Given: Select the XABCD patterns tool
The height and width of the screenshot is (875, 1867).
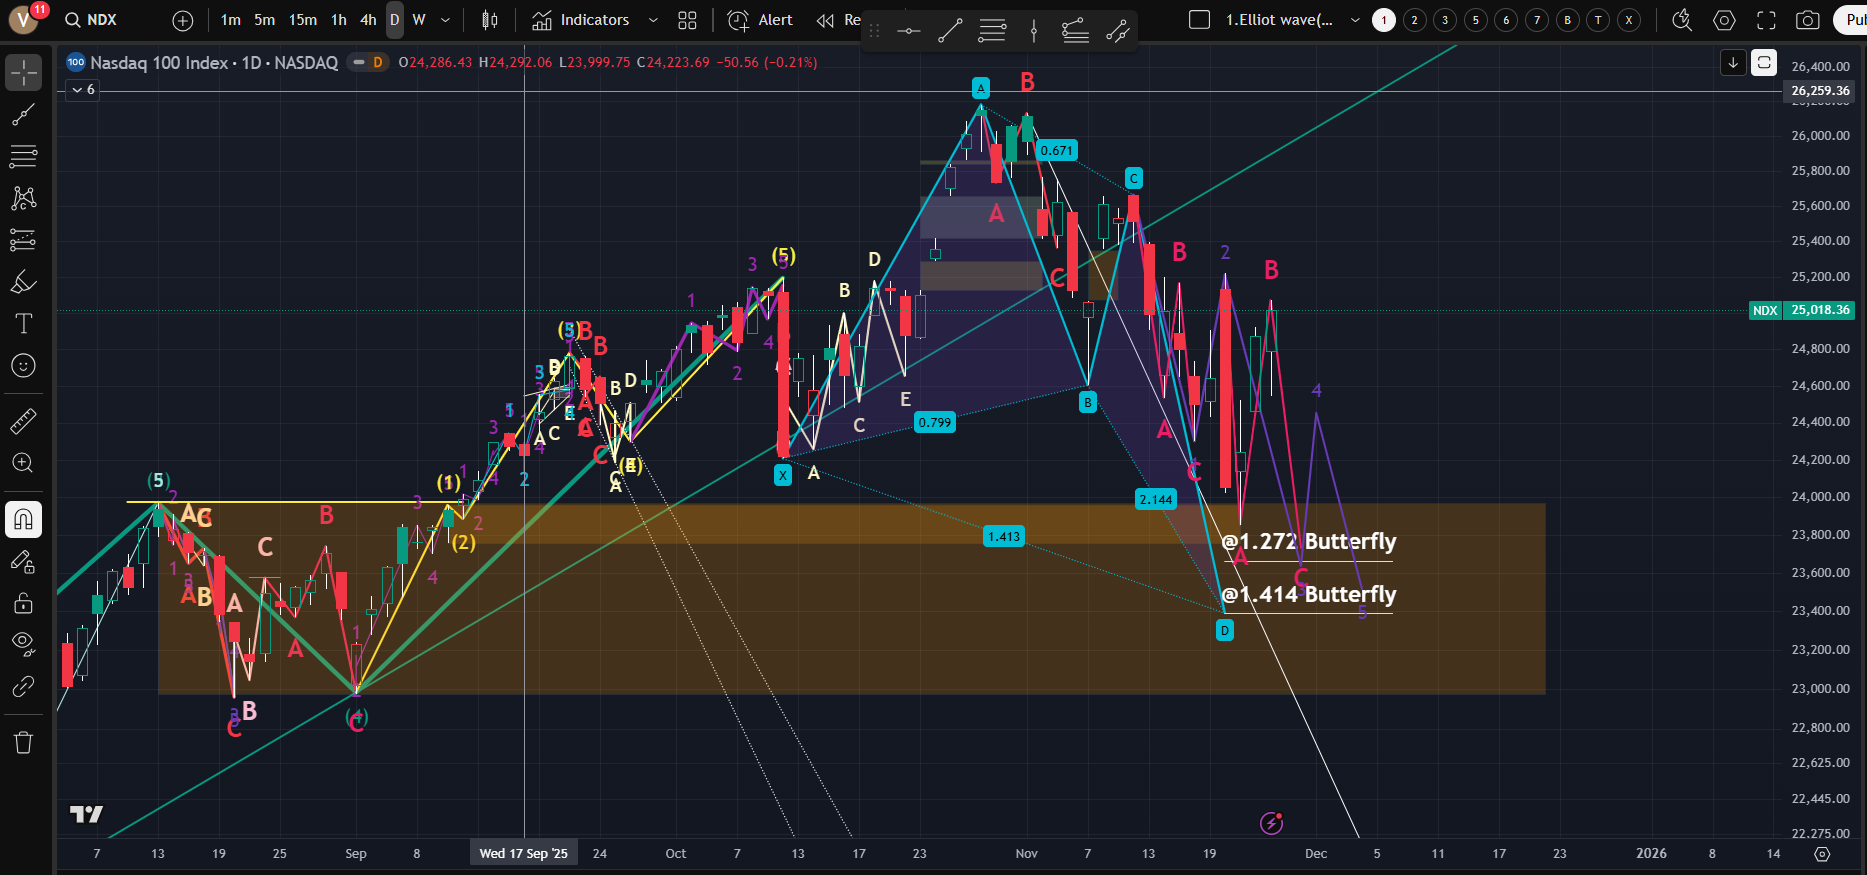Looking at the screenshot, I should coord(23,198).
